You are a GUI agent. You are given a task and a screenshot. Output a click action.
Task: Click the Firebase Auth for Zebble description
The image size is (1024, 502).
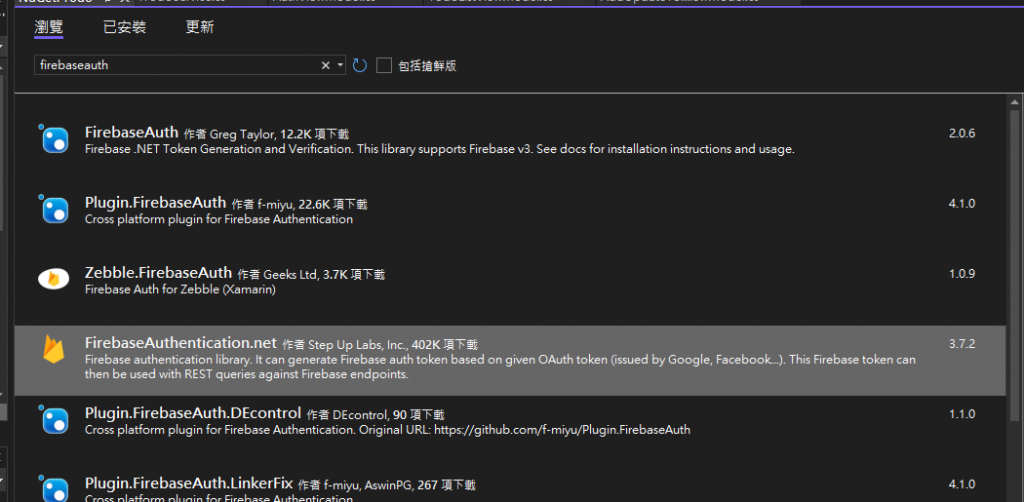(180, 289)
